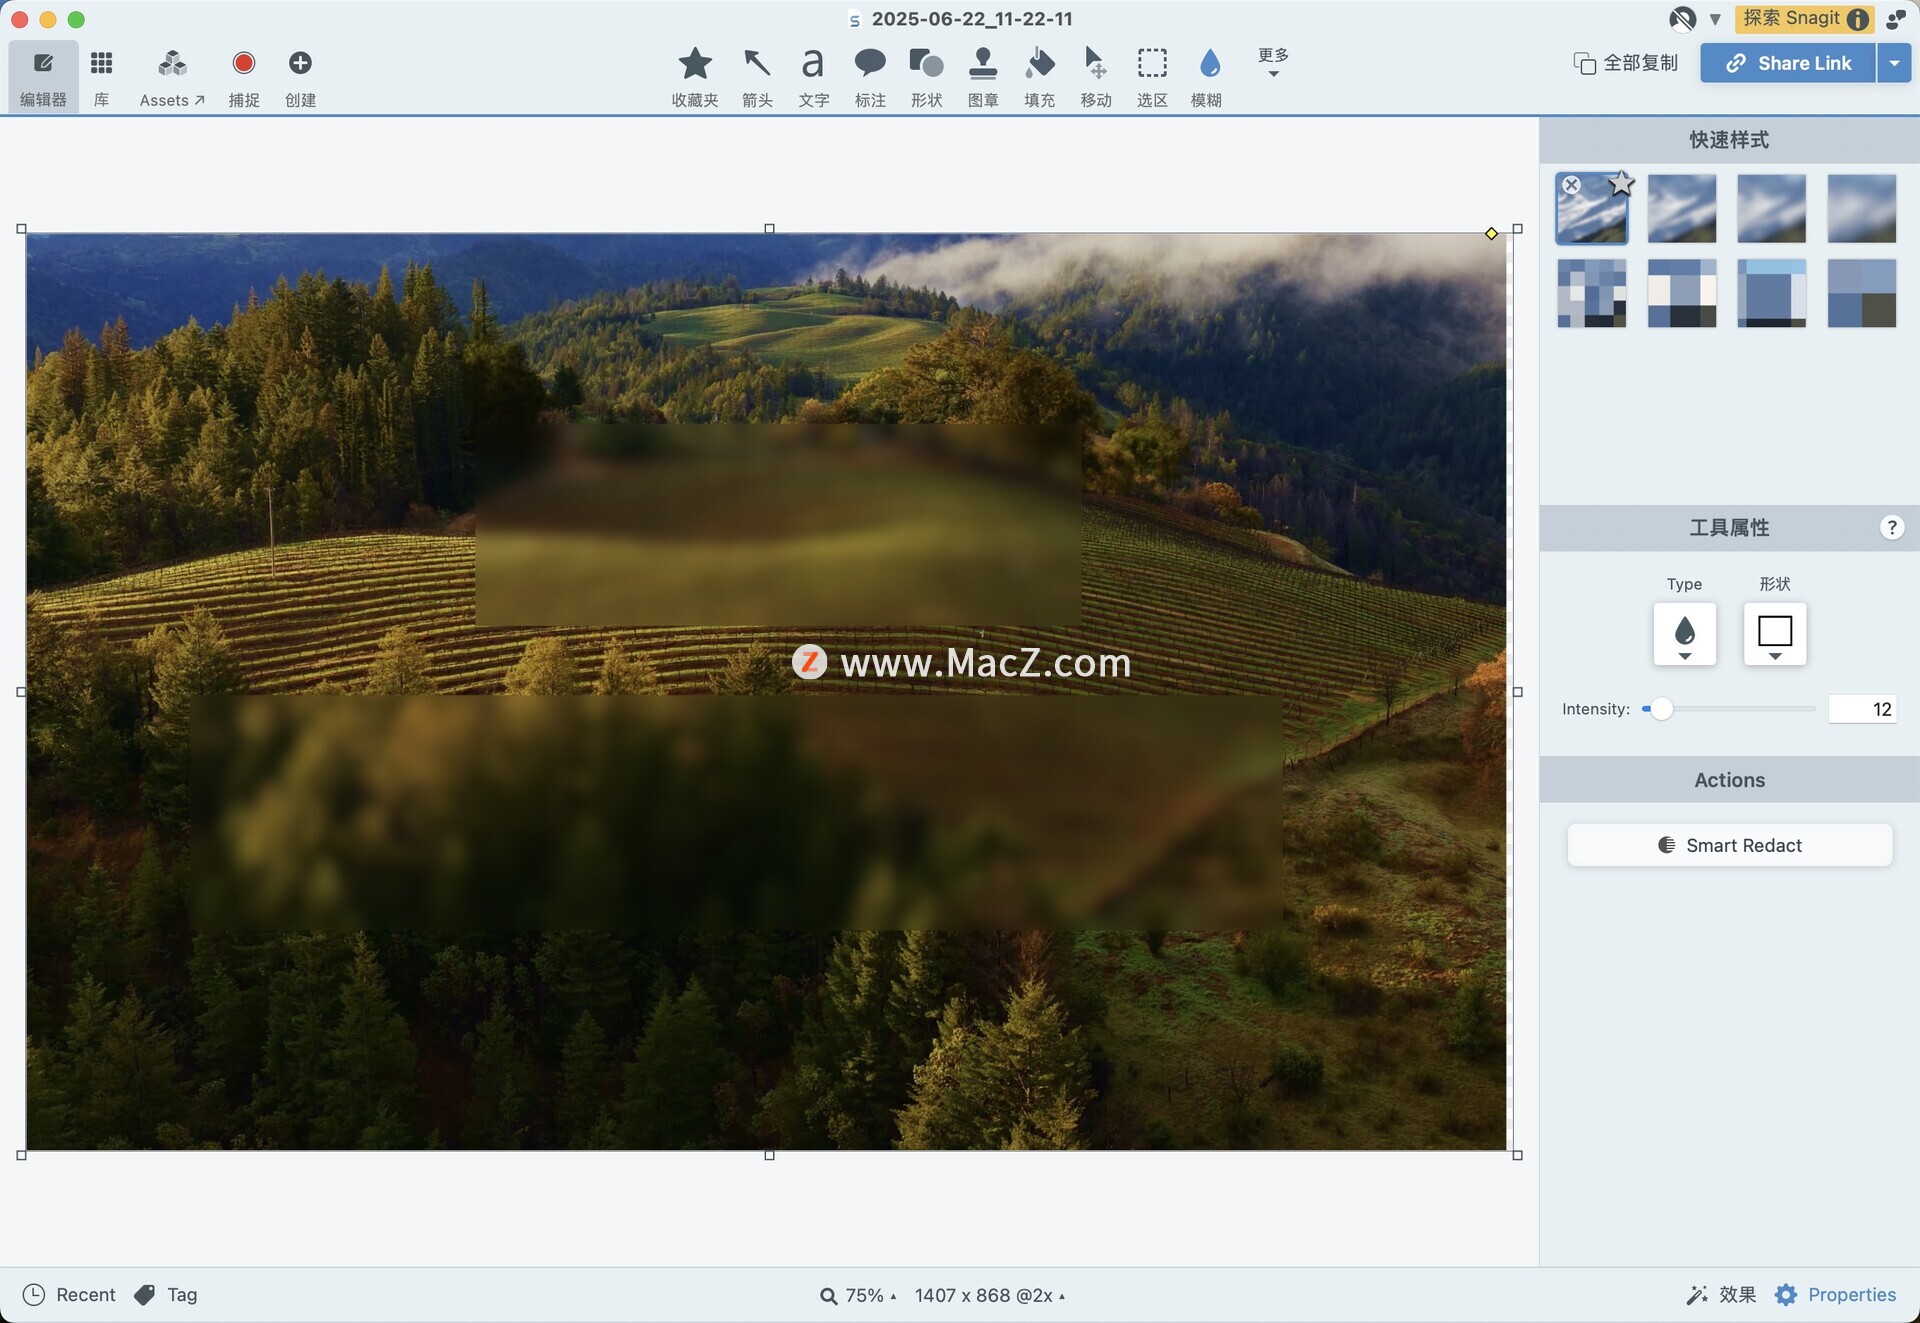Click the account icon at top right
This screenshot has height=1323, width=1920.
[x=1895, y=18]
